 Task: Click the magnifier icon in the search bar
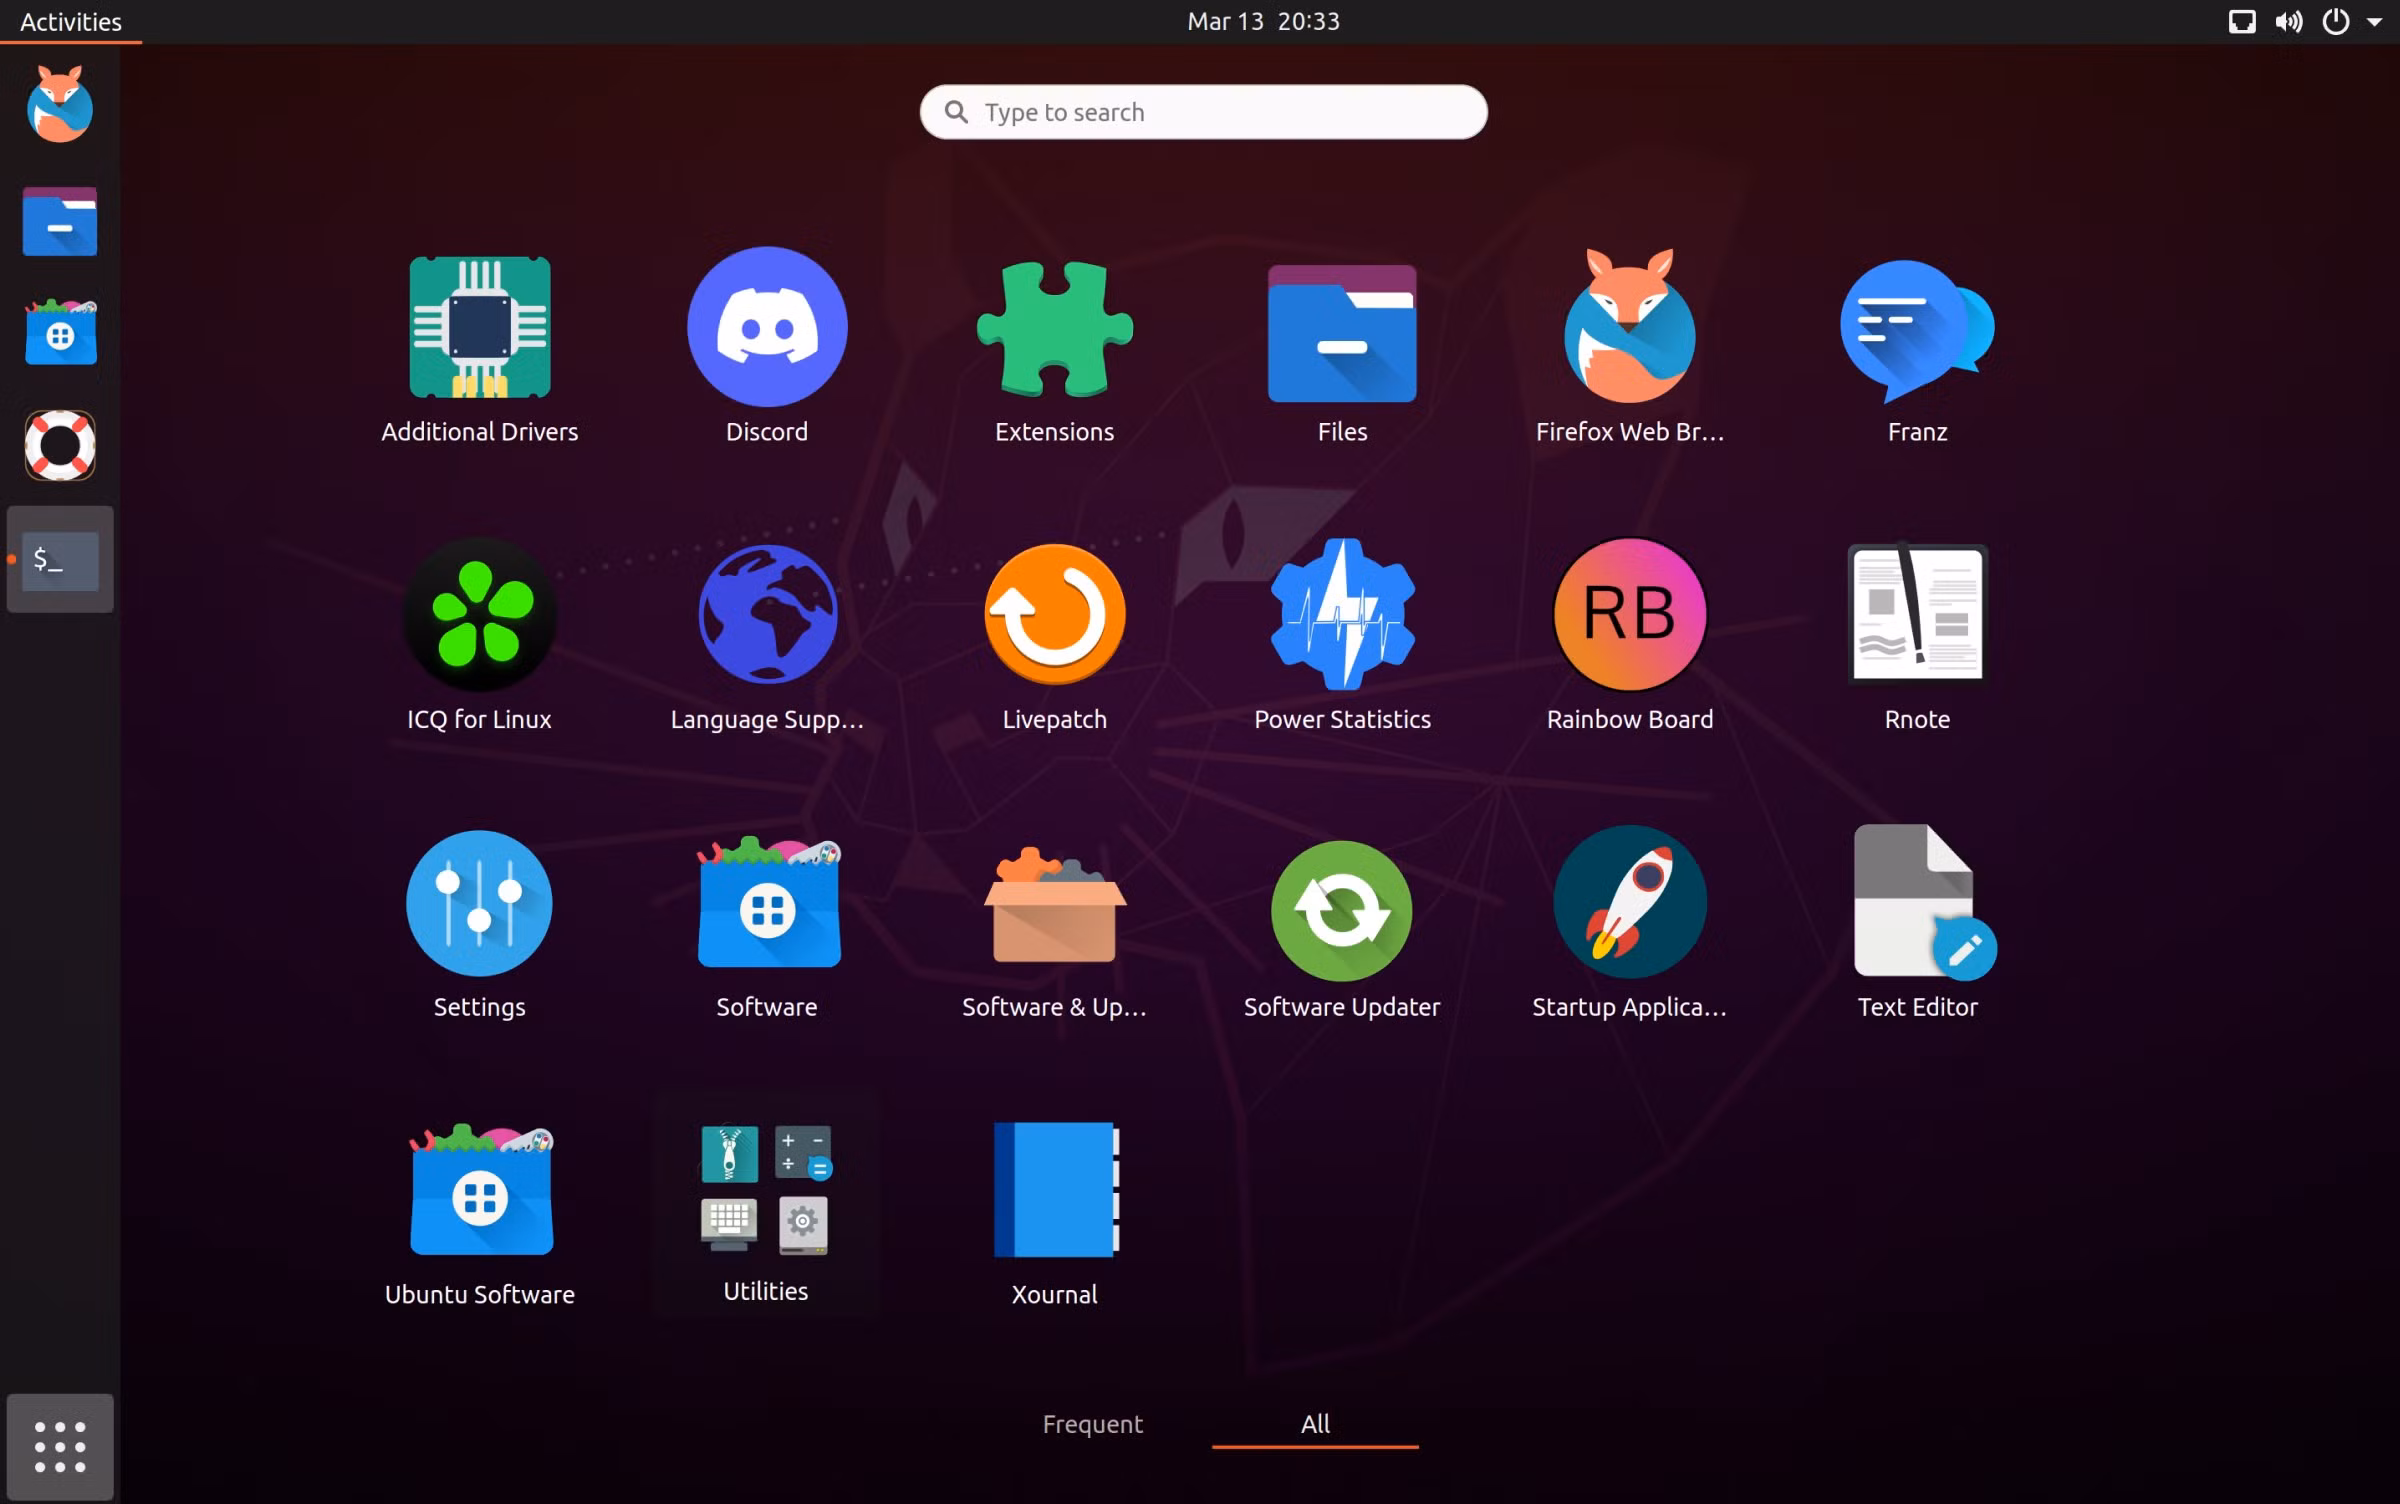[956, 112]
